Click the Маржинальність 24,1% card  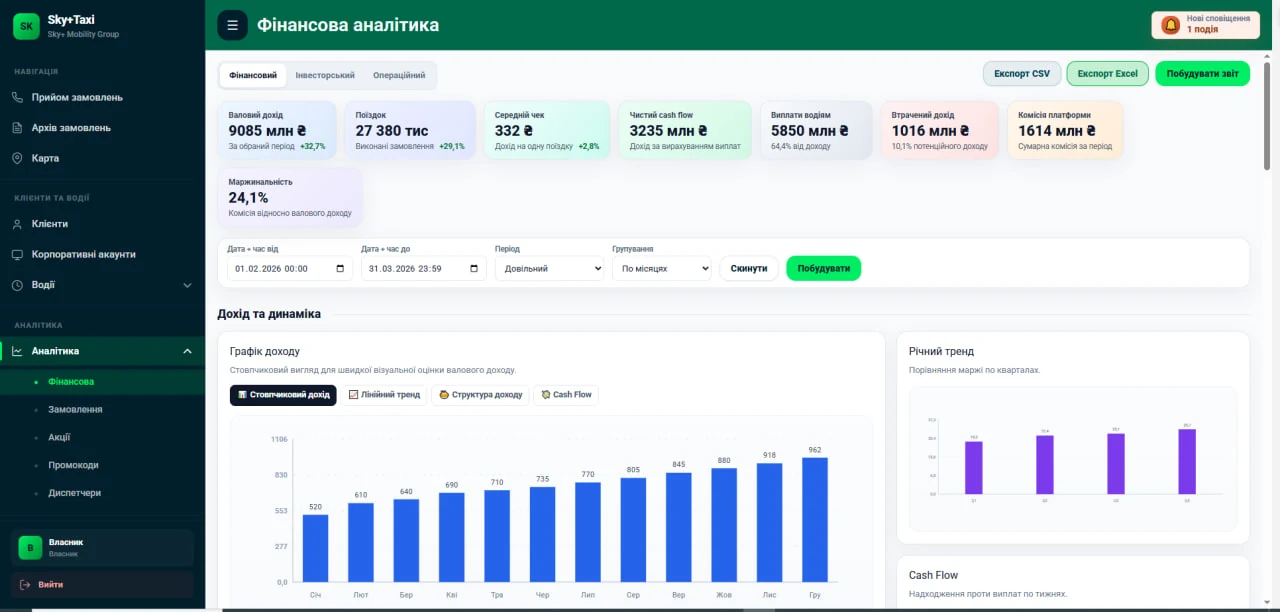(x=290, y=197)
